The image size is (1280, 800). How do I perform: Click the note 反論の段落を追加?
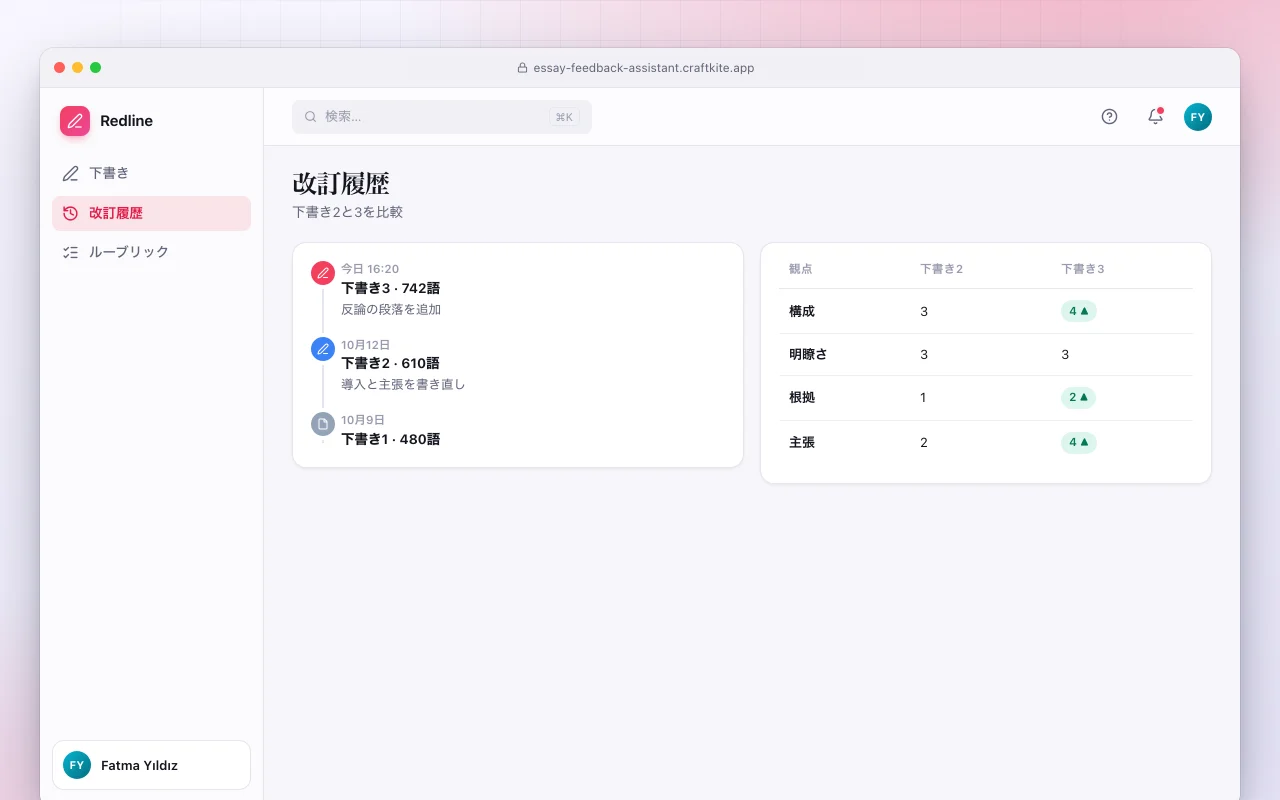391,309
